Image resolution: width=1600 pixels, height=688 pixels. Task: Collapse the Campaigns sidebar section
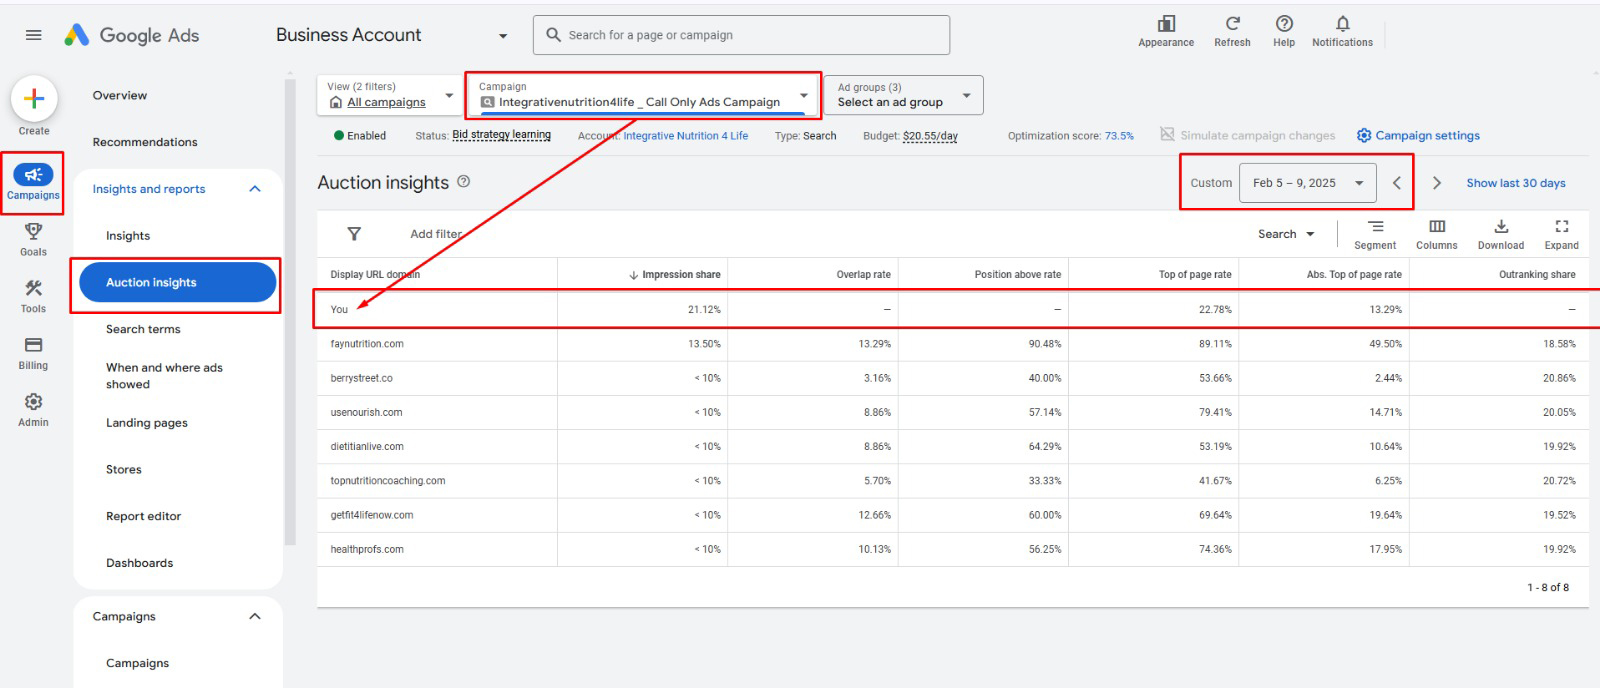[255, 616]
